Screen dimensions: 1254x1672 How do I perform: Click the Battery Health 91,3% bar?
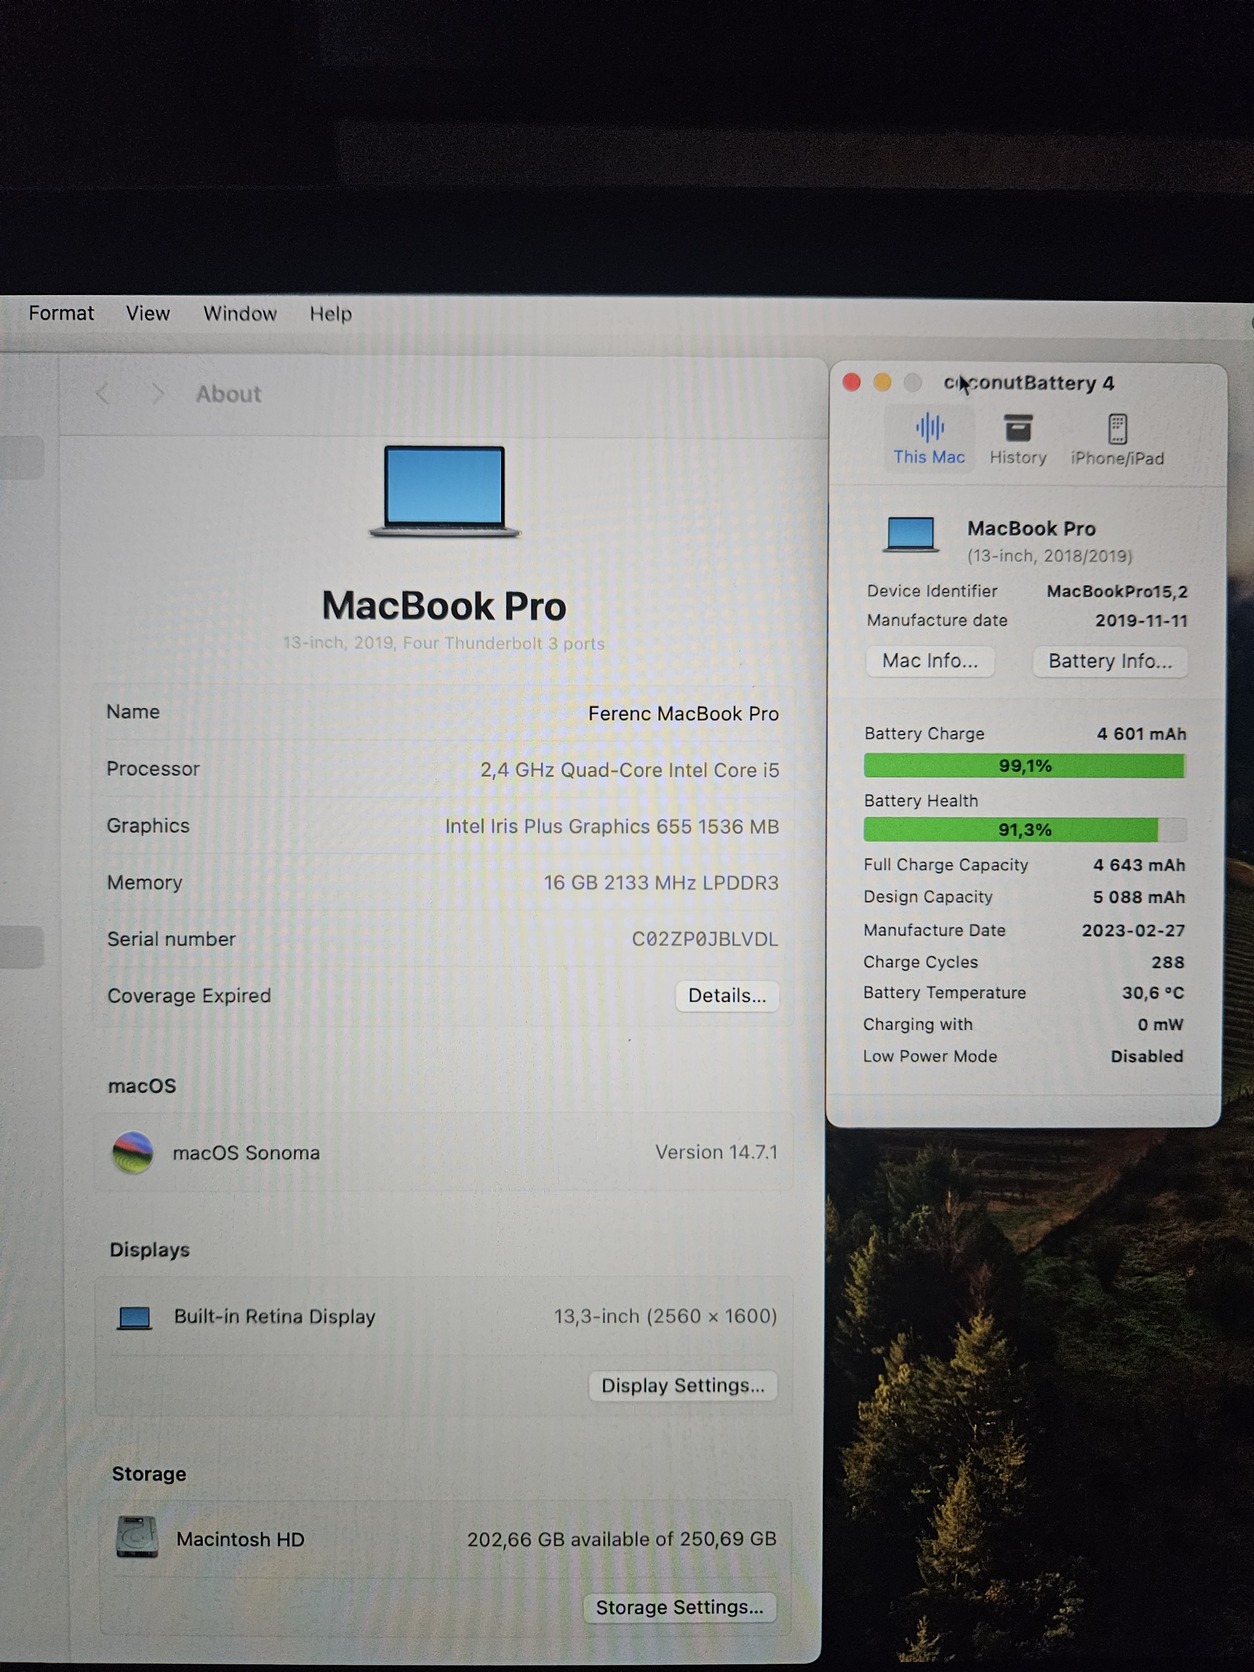1024,830
